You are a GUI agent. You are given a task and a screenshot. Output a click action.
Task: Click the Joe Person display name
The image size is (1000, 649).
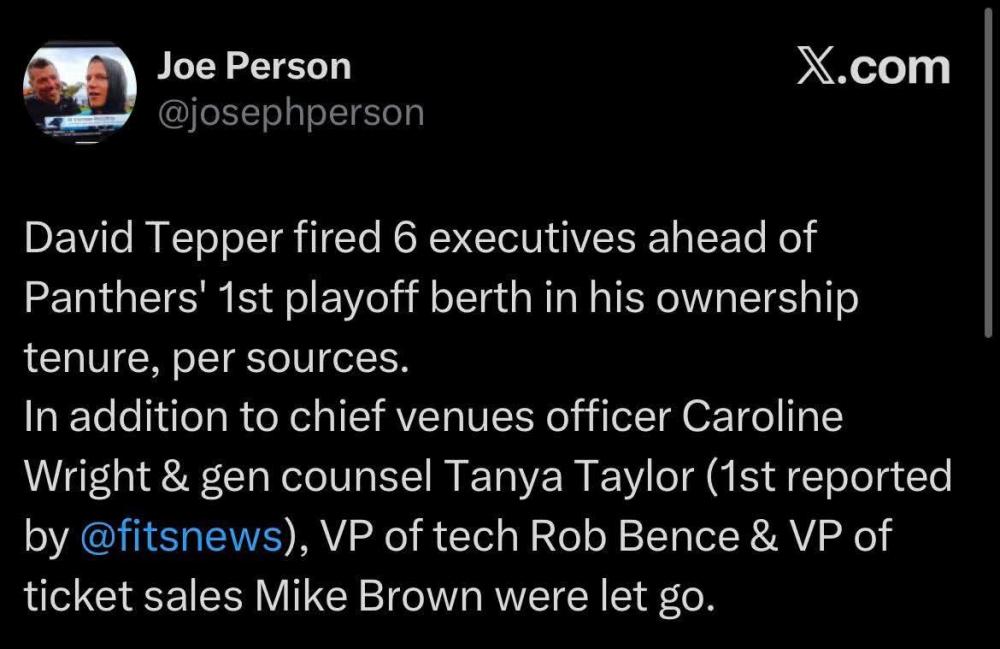pos(254,67)
